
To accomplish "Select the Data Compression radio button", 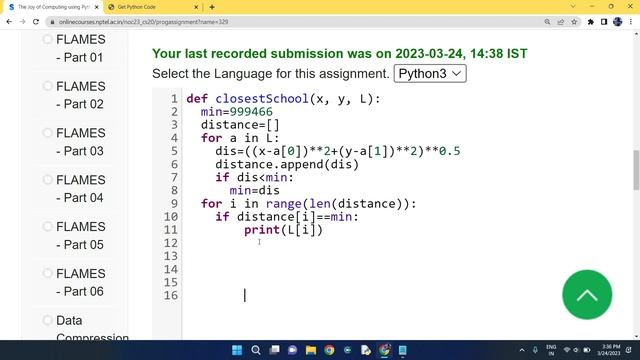I will [47, 320].
